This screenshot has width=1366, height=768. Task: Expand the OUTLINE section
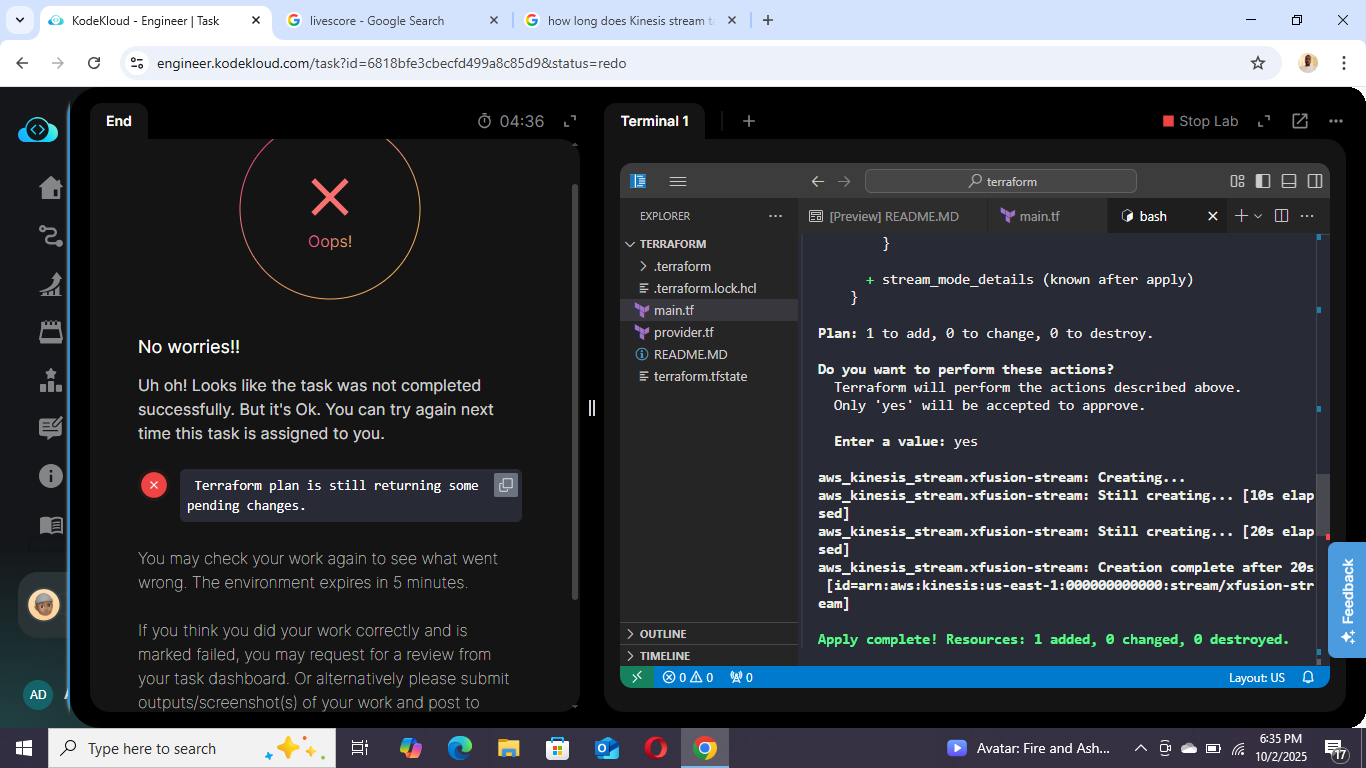(x=663, y=634)
